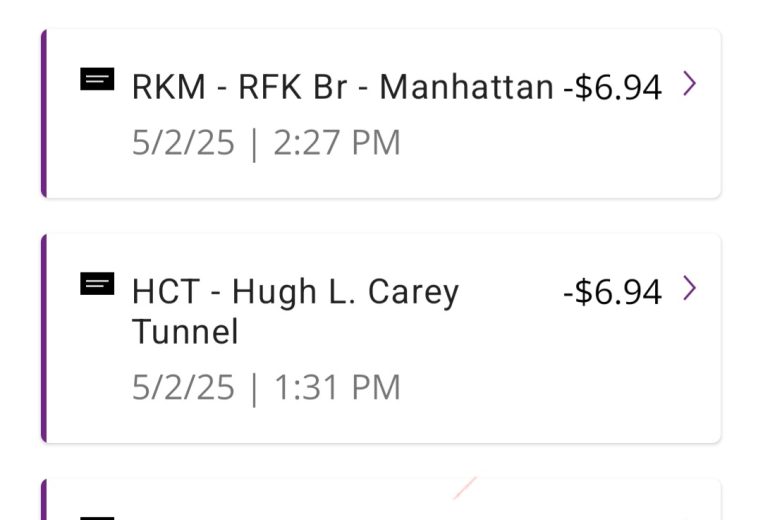This screenshot has height=520, width=758.
Task: Open RKM transaction details via chevron arrow
Action: [x=690, y=83]
